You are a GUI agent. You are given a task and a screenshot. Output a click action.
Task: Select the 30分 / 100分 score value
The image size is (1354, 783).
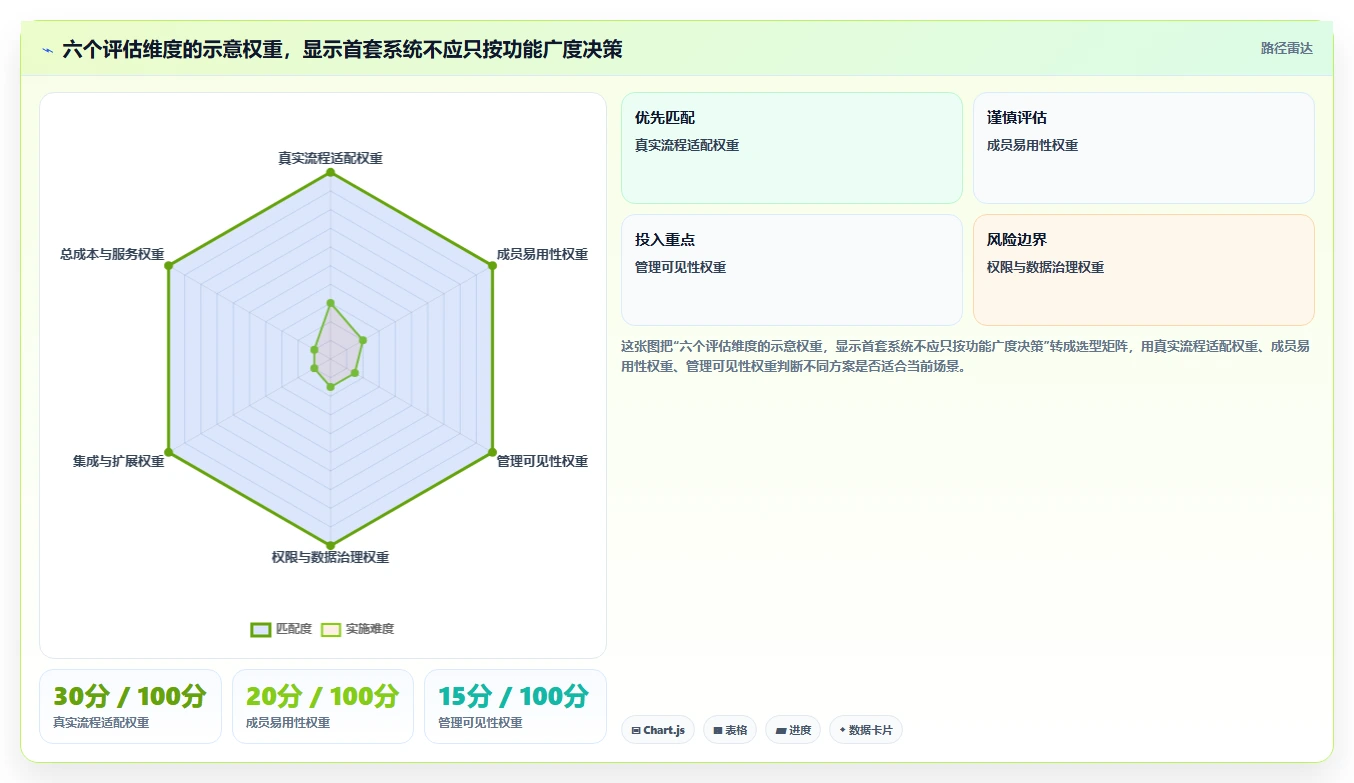click(130, 696)
